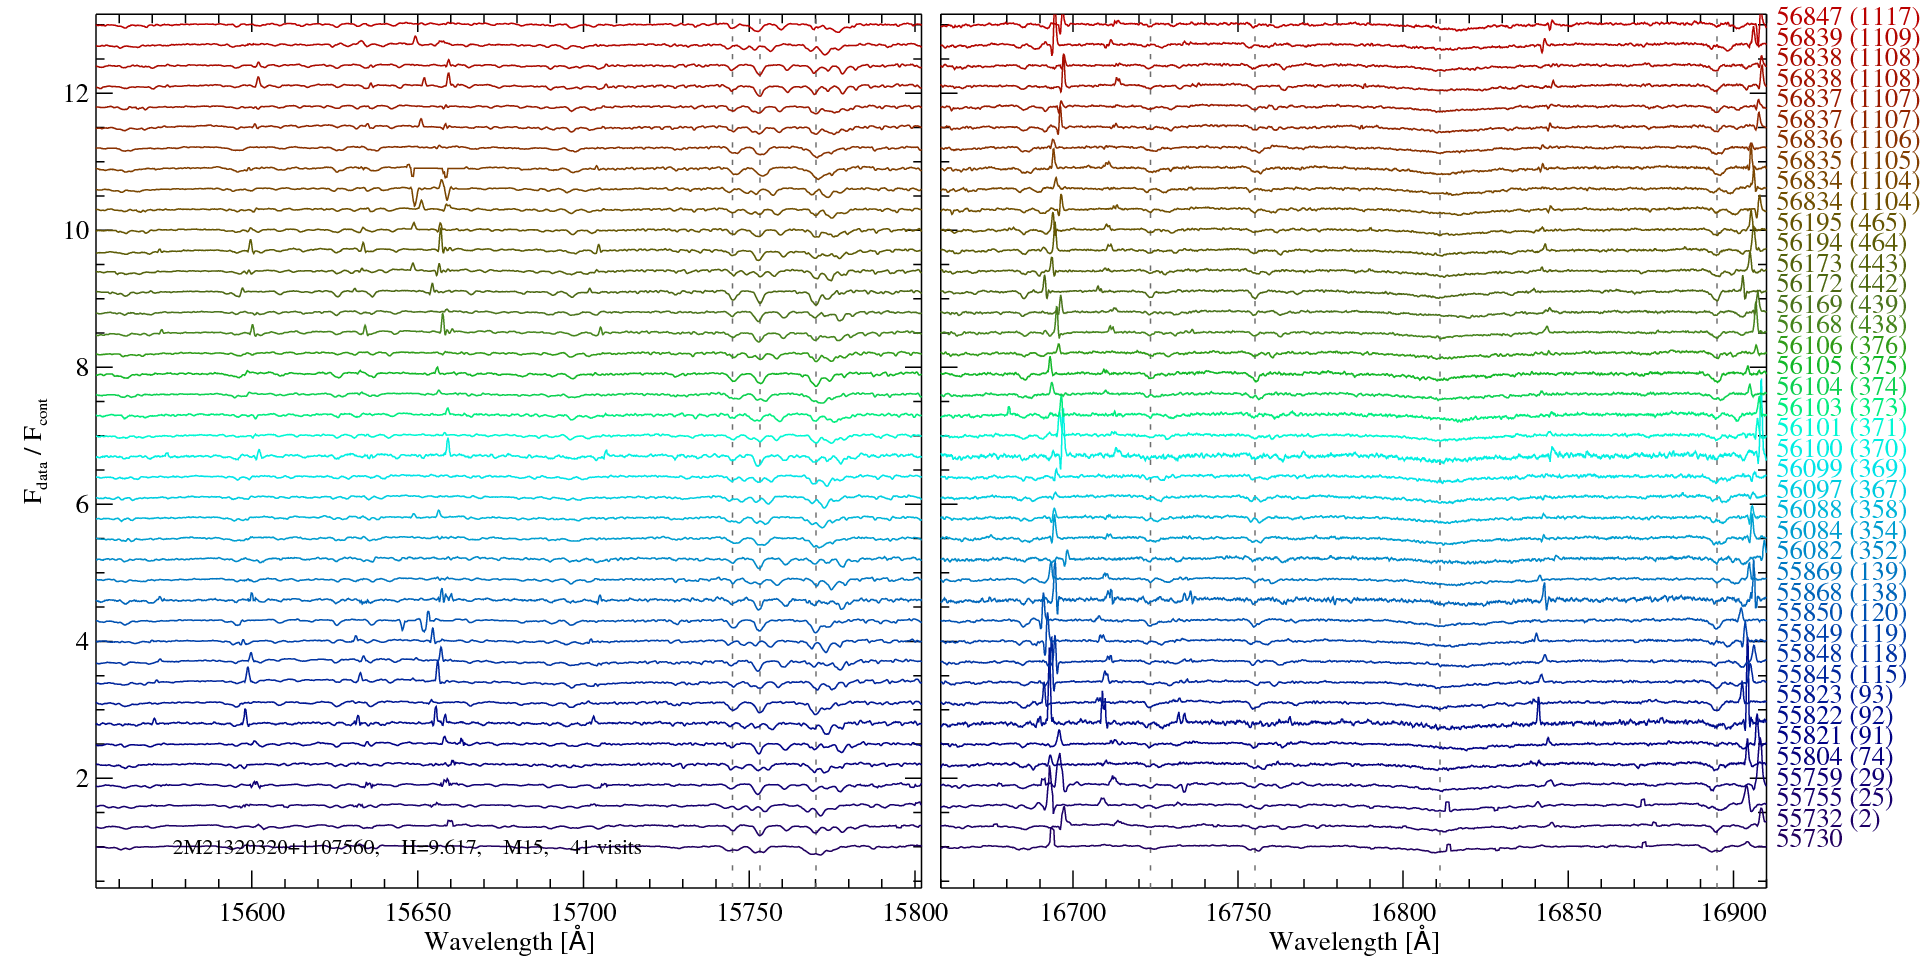Click the y-axis tick label 12
Viewport: 1920px width, 960px height.
[76, 93]
